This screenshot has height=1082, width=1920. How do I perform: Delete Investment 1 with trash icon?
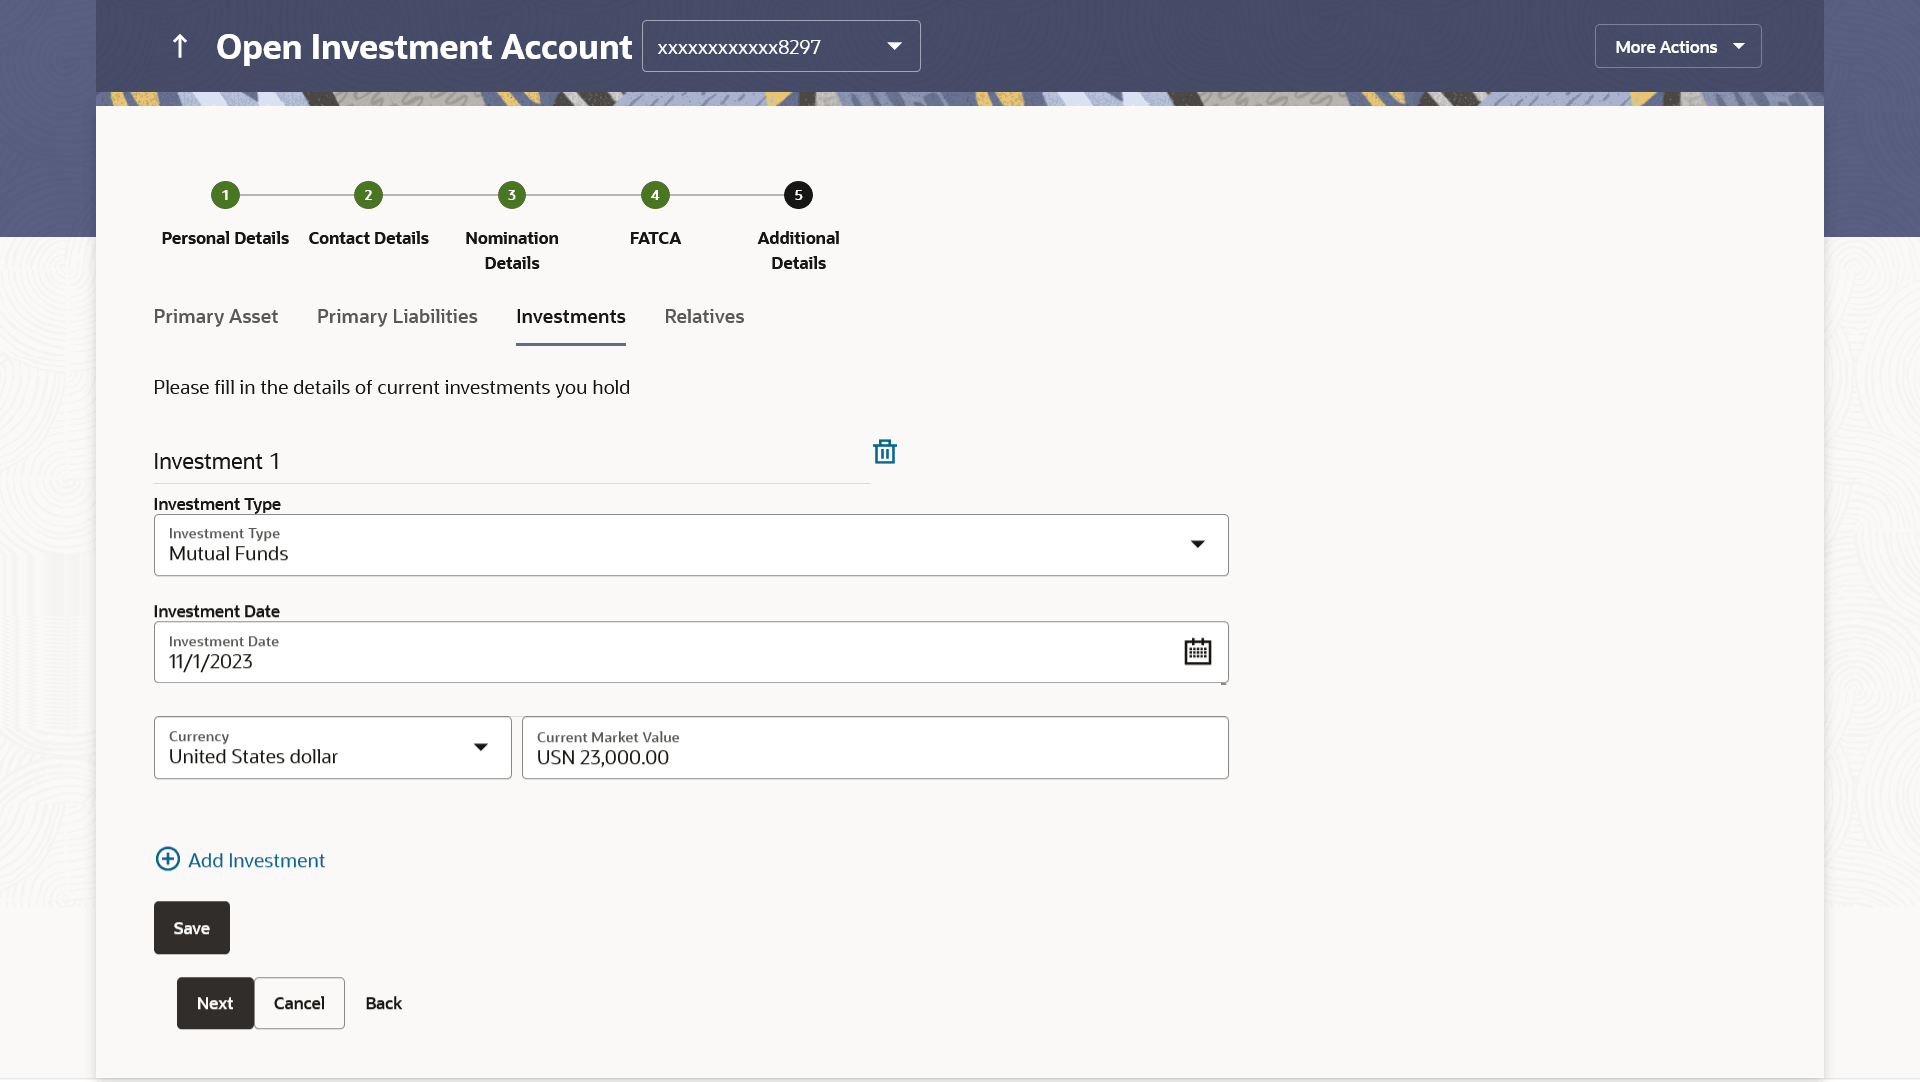coord(884,452)
